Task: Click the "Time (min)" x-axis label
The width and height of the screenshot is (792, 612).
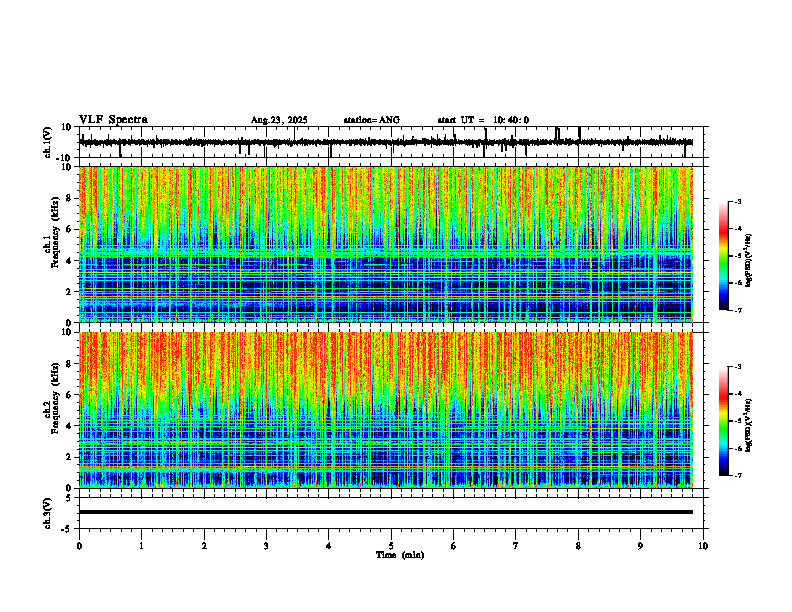Action: pos(400,555)
